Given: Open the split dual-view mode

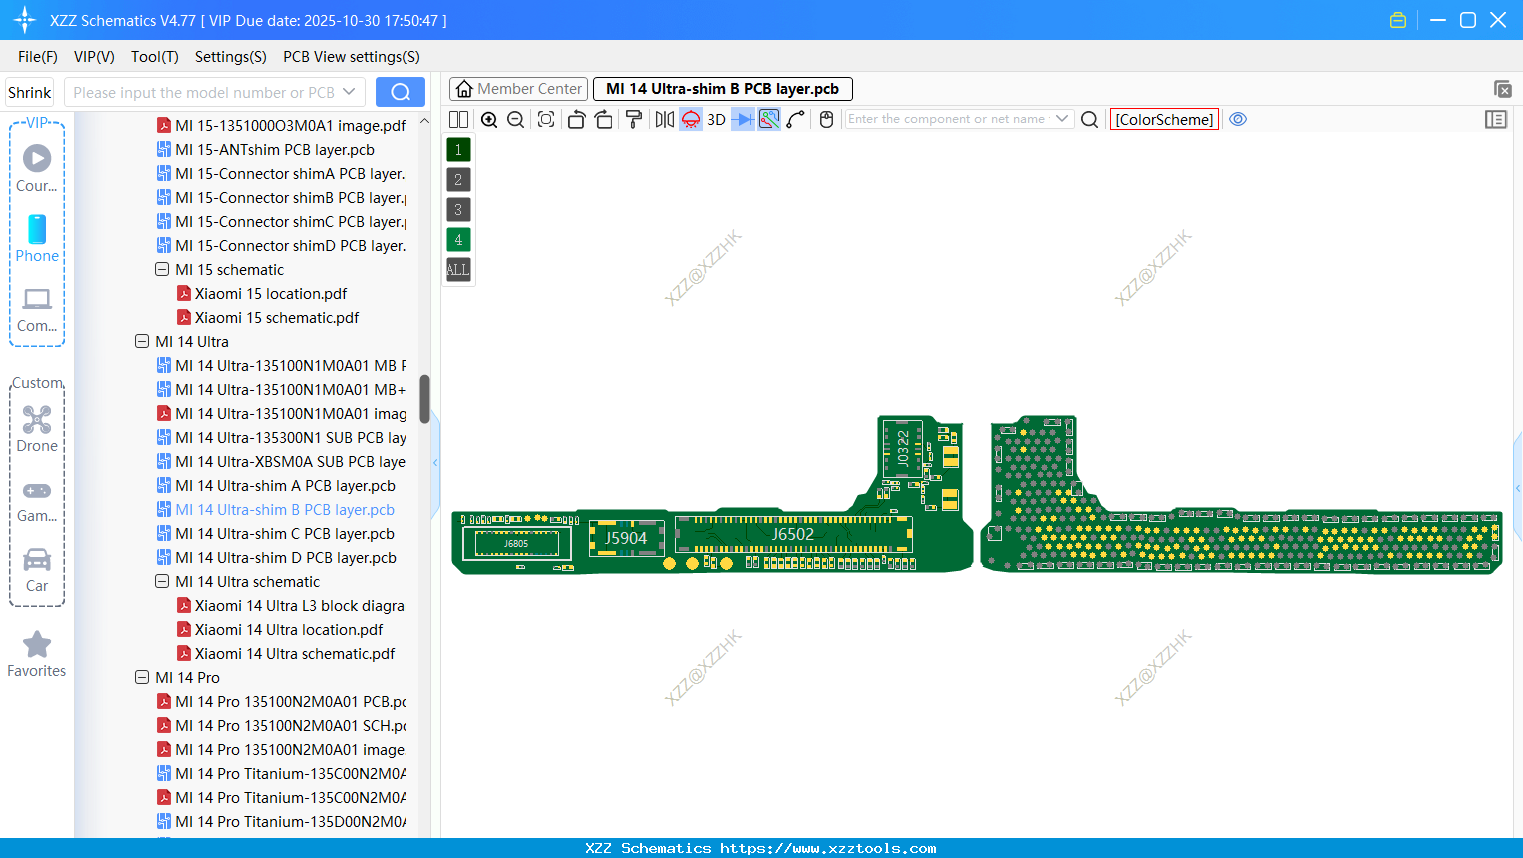Looking at the screenshot, I should (457, 119).
